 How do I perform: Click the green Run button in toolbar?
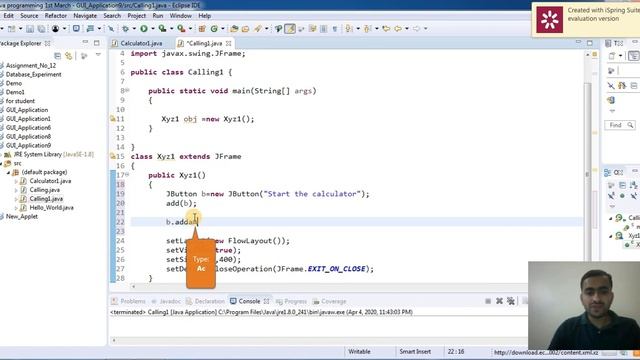(x=144, y=29)
